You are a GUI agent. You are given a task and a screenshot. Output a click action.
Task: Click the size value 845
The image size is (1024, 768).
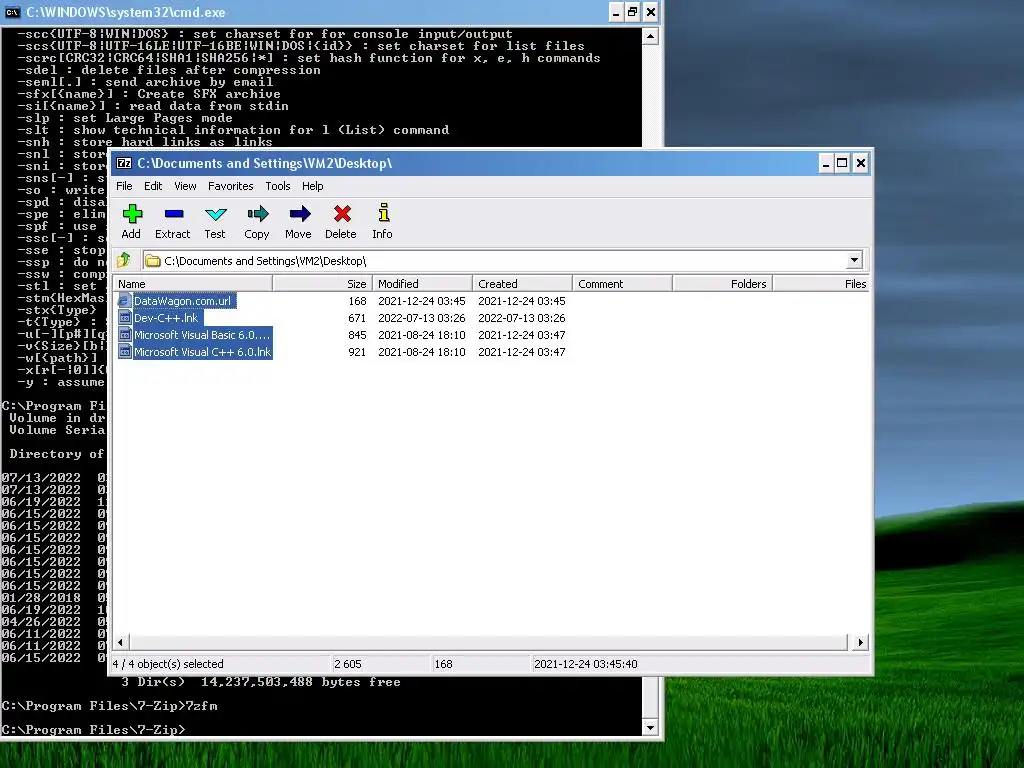click(357, 335)
